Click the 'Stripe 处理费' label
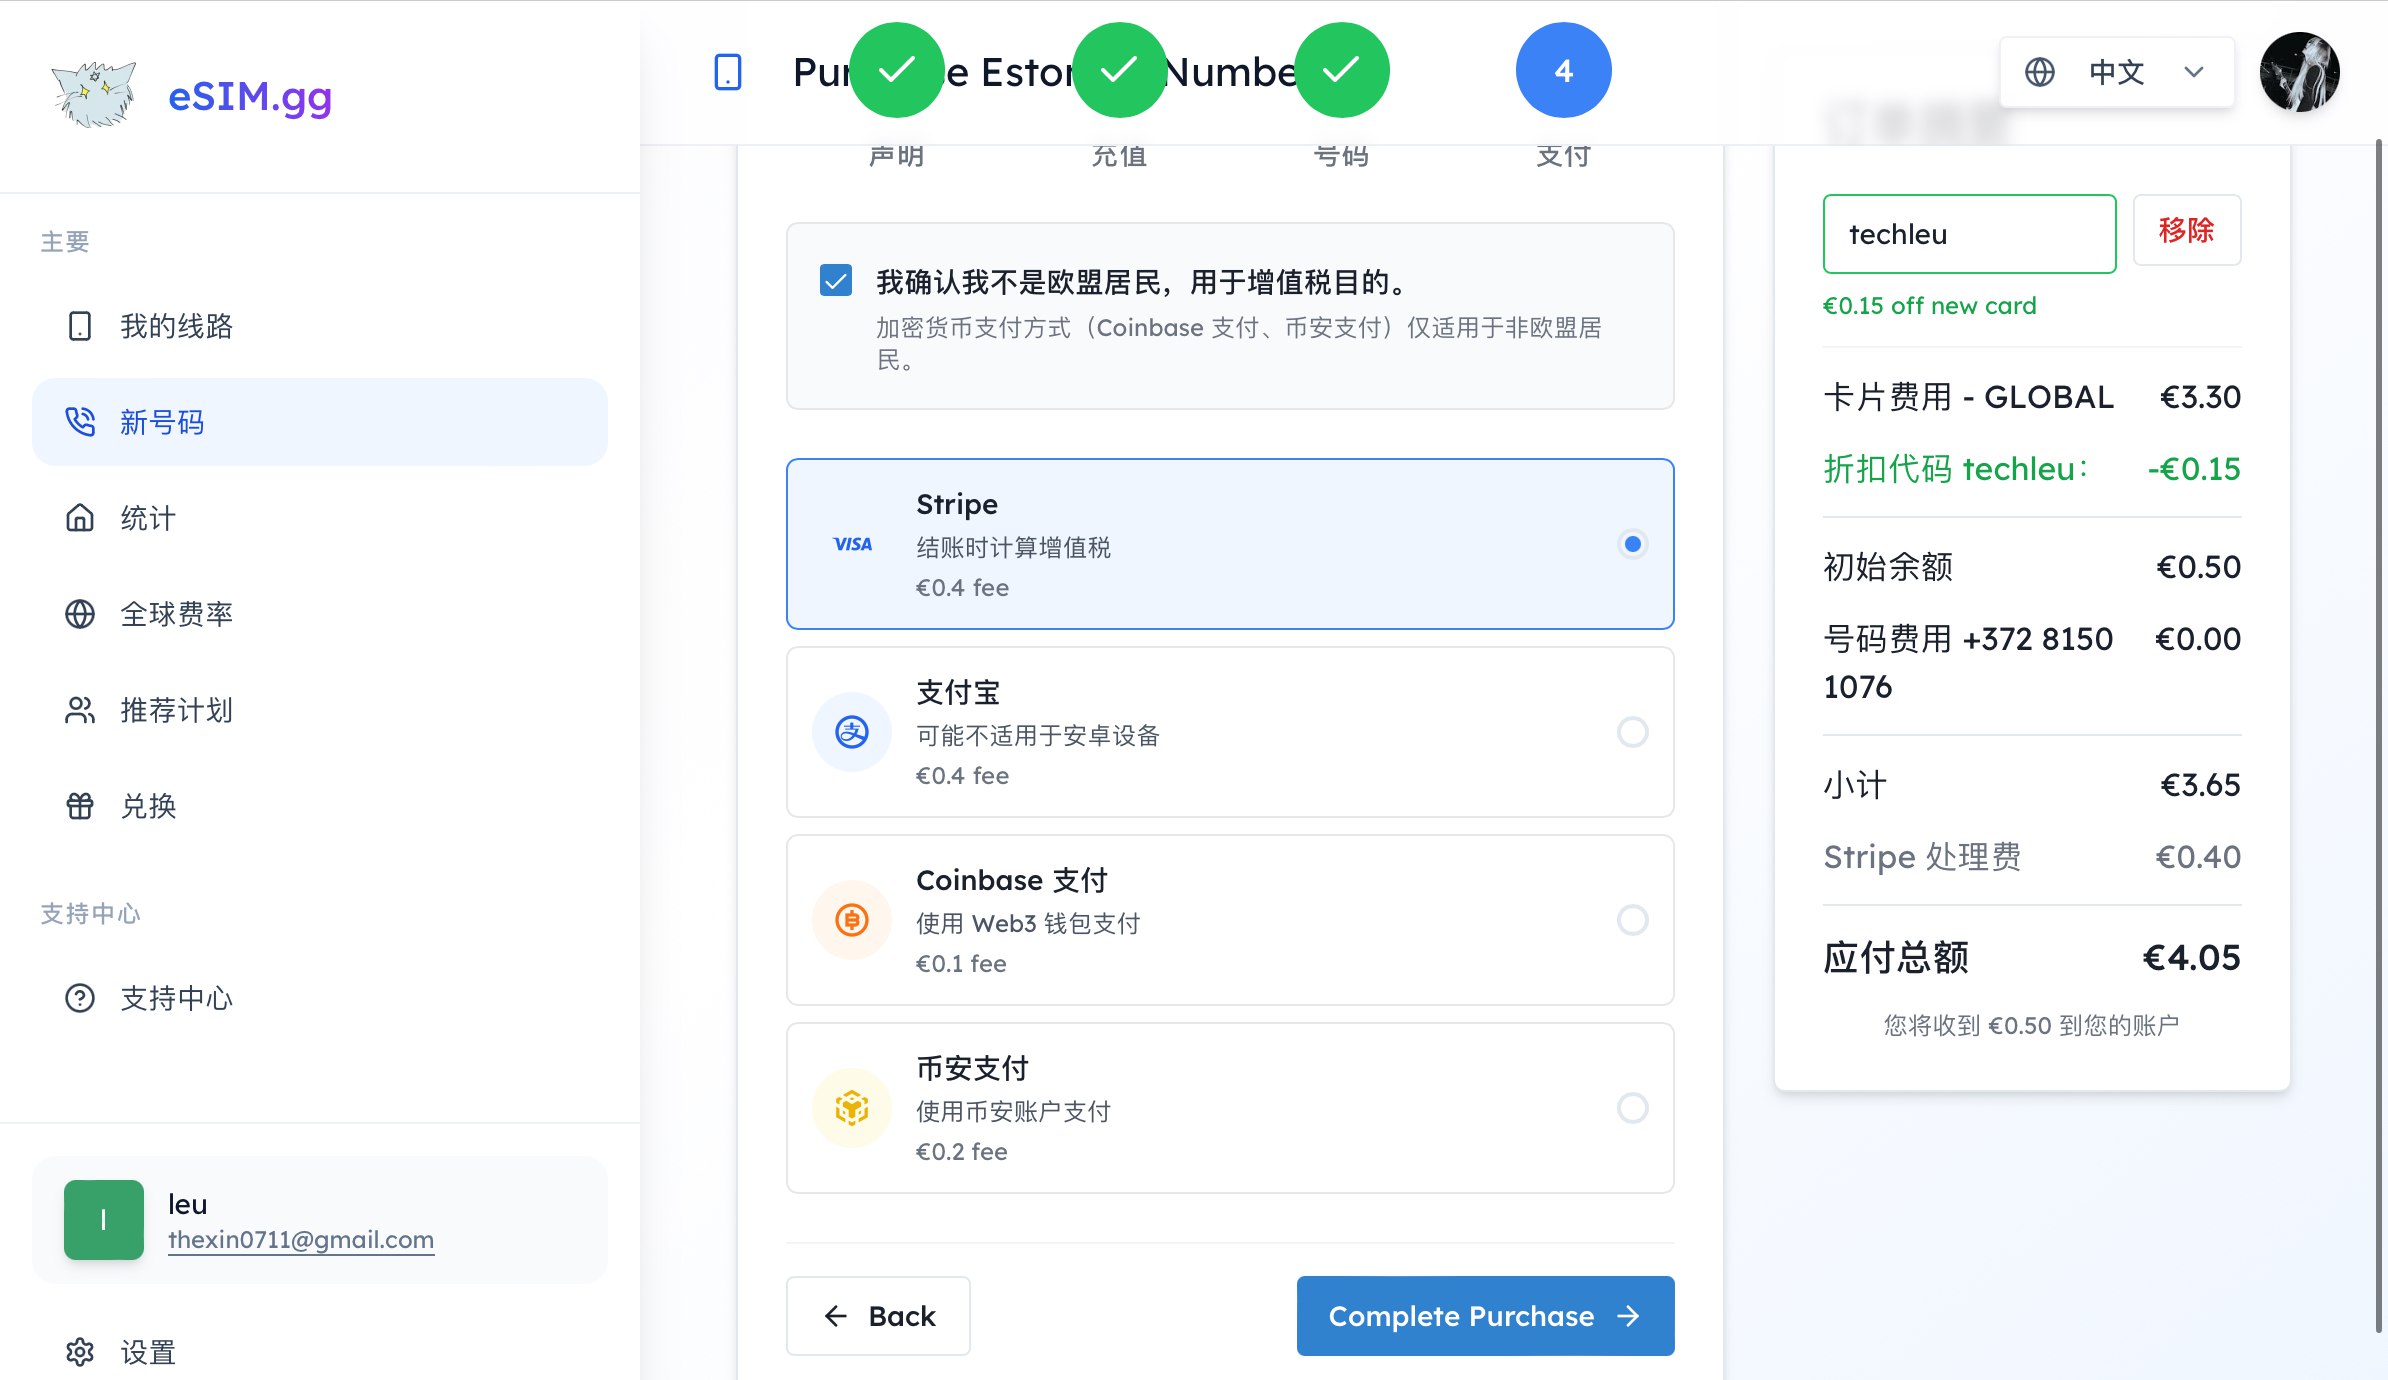The image size is (2388, 1380). (1923, 857)
